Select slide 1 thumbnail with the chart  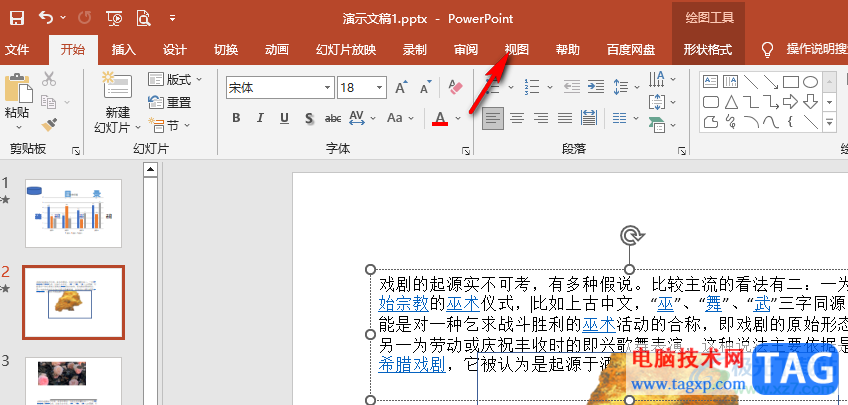(x=73, y=213)
